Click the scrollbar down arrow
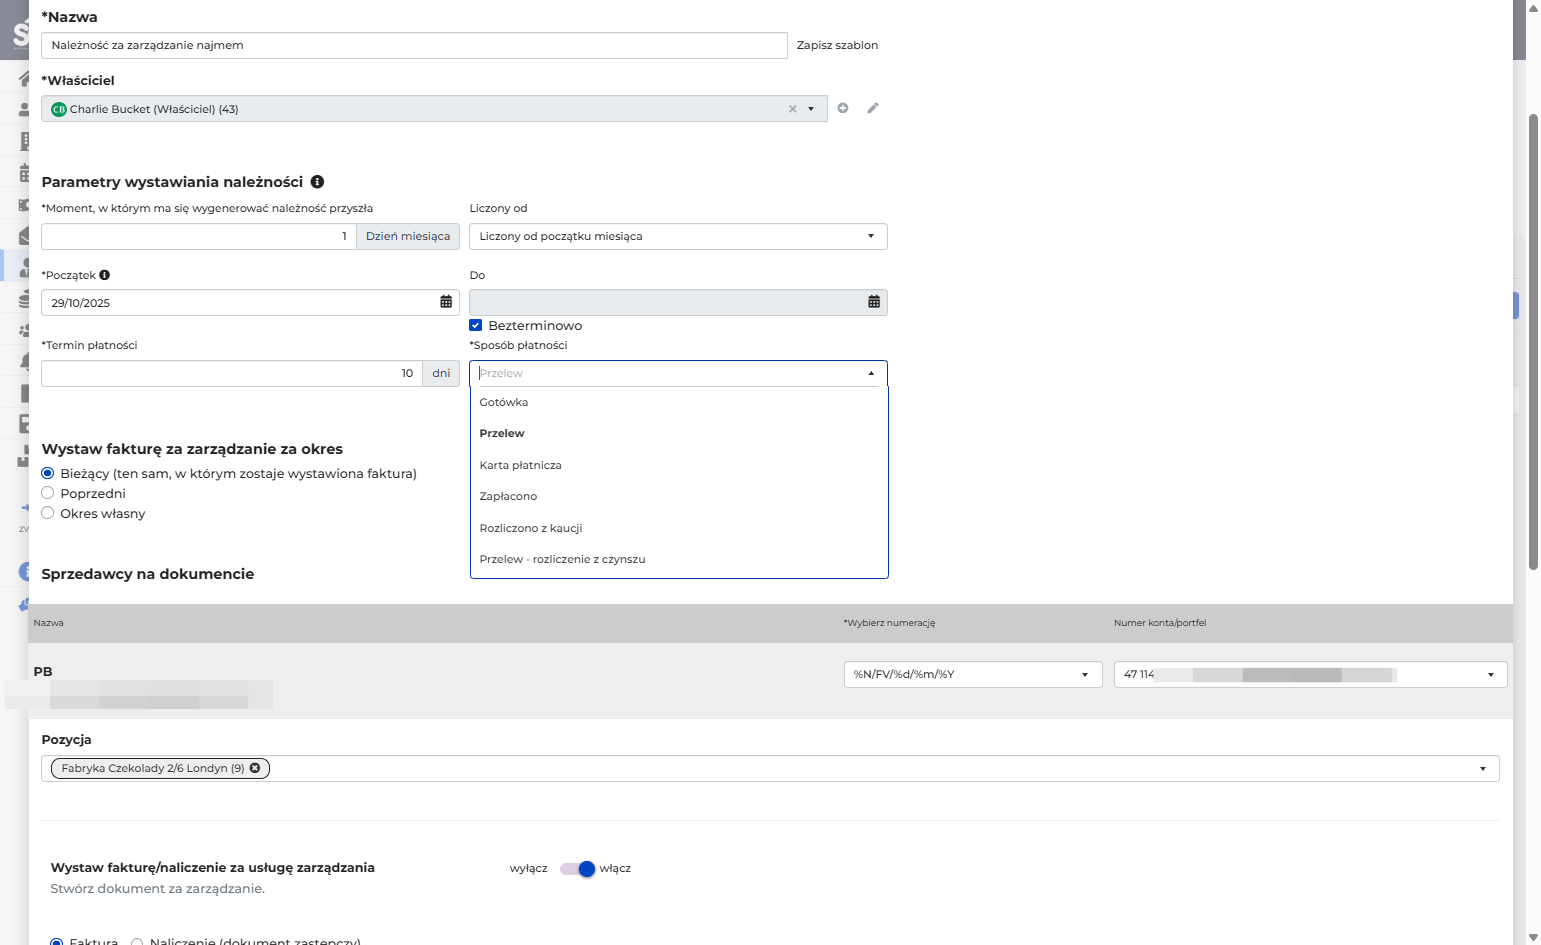Screen dimensions: 1541x945 point(1533,937)
